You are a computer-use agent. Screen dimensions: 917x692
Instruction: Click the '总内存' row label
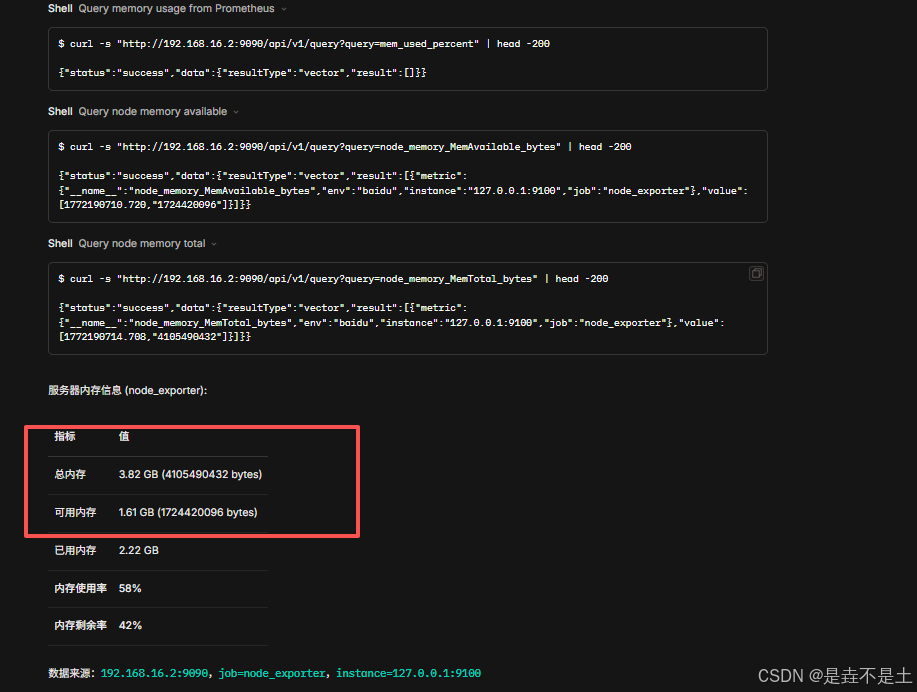[70, 474]
